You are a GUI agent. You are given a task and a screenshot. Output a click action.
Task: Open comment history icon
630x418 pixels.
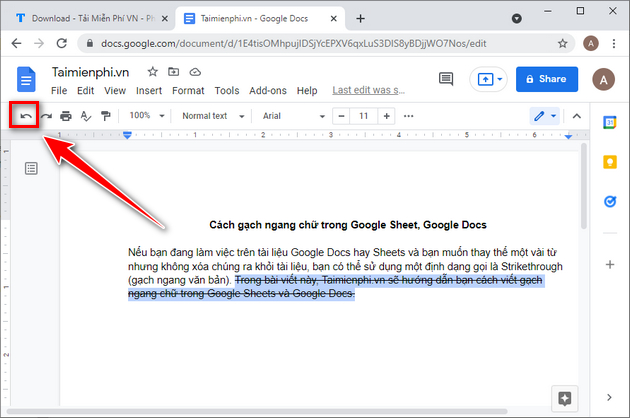click(446, 79)
